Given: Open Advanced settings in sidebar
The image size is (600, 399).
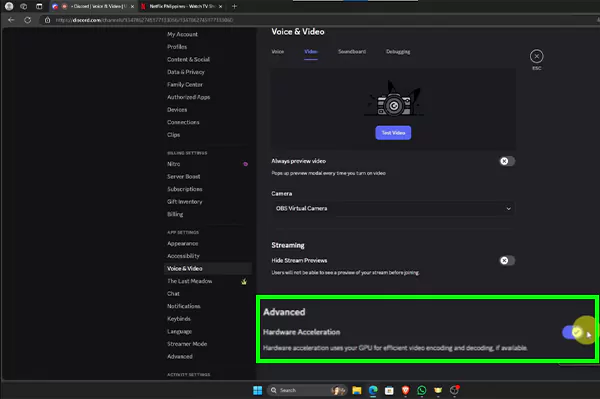Looking at the screenshot, I should coord(179,357).
